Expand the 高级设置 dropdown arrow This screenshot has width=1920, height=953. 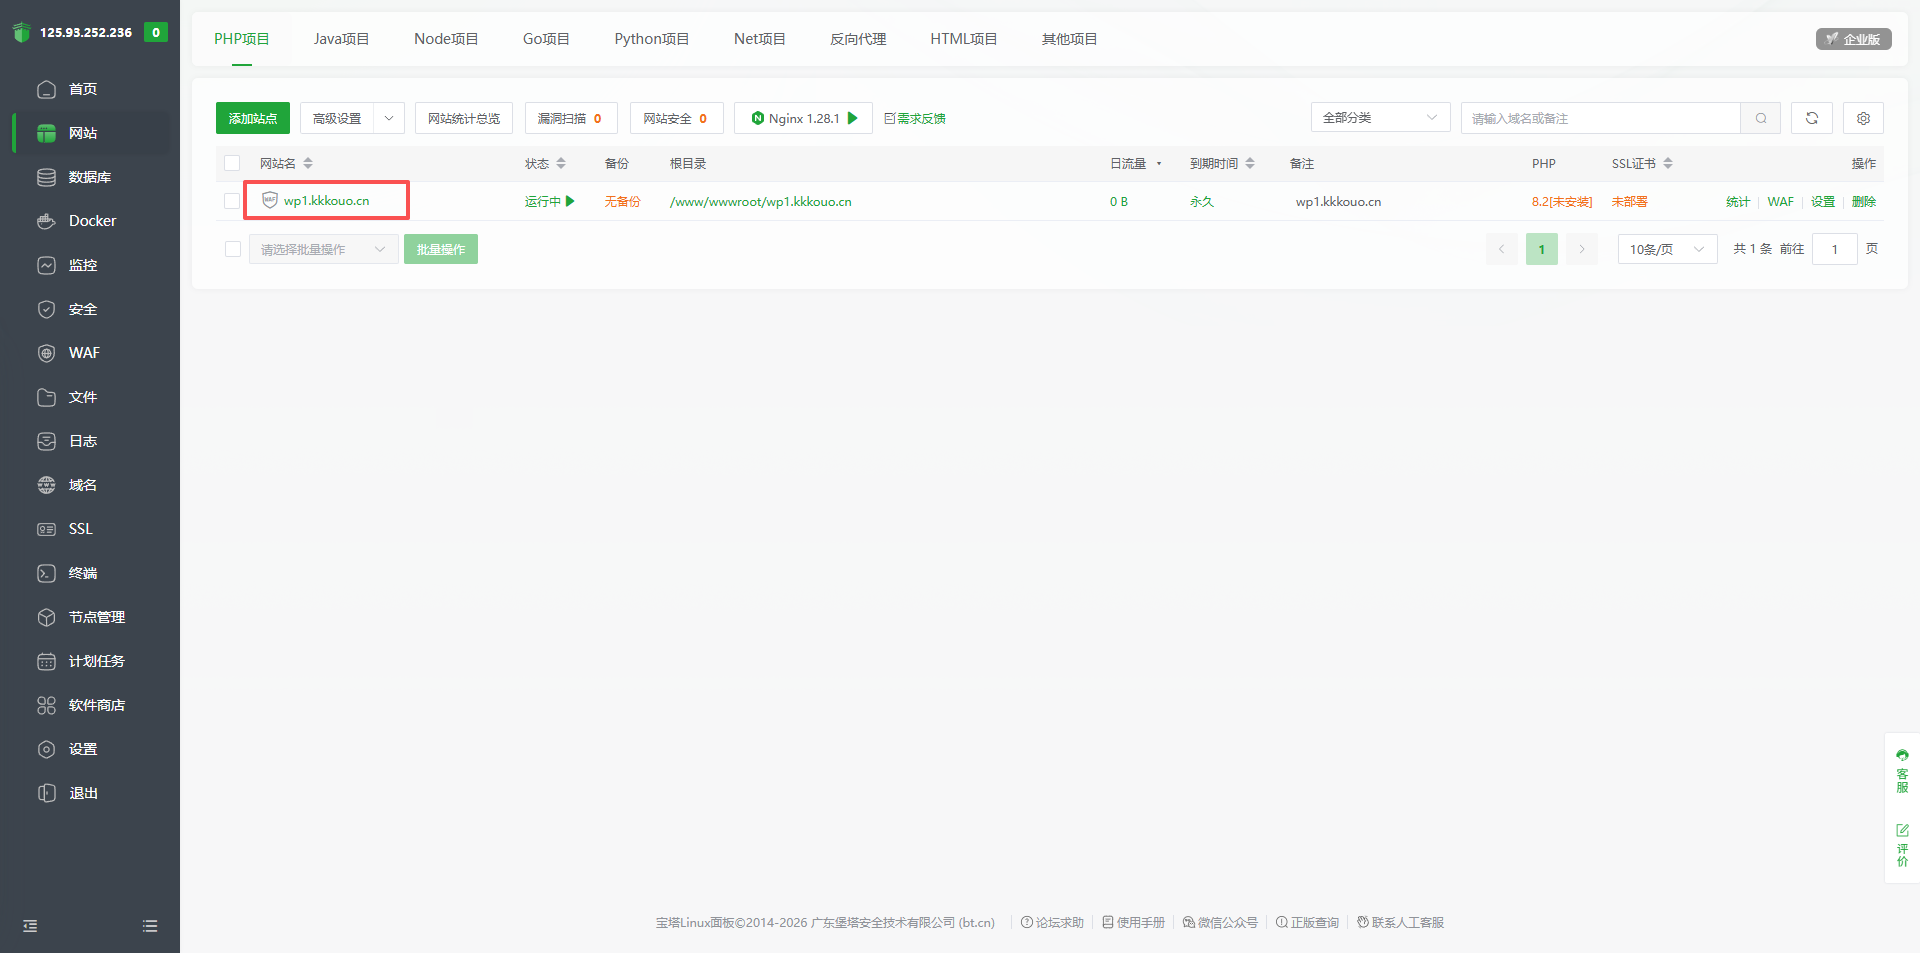click(x=389, y=117)
